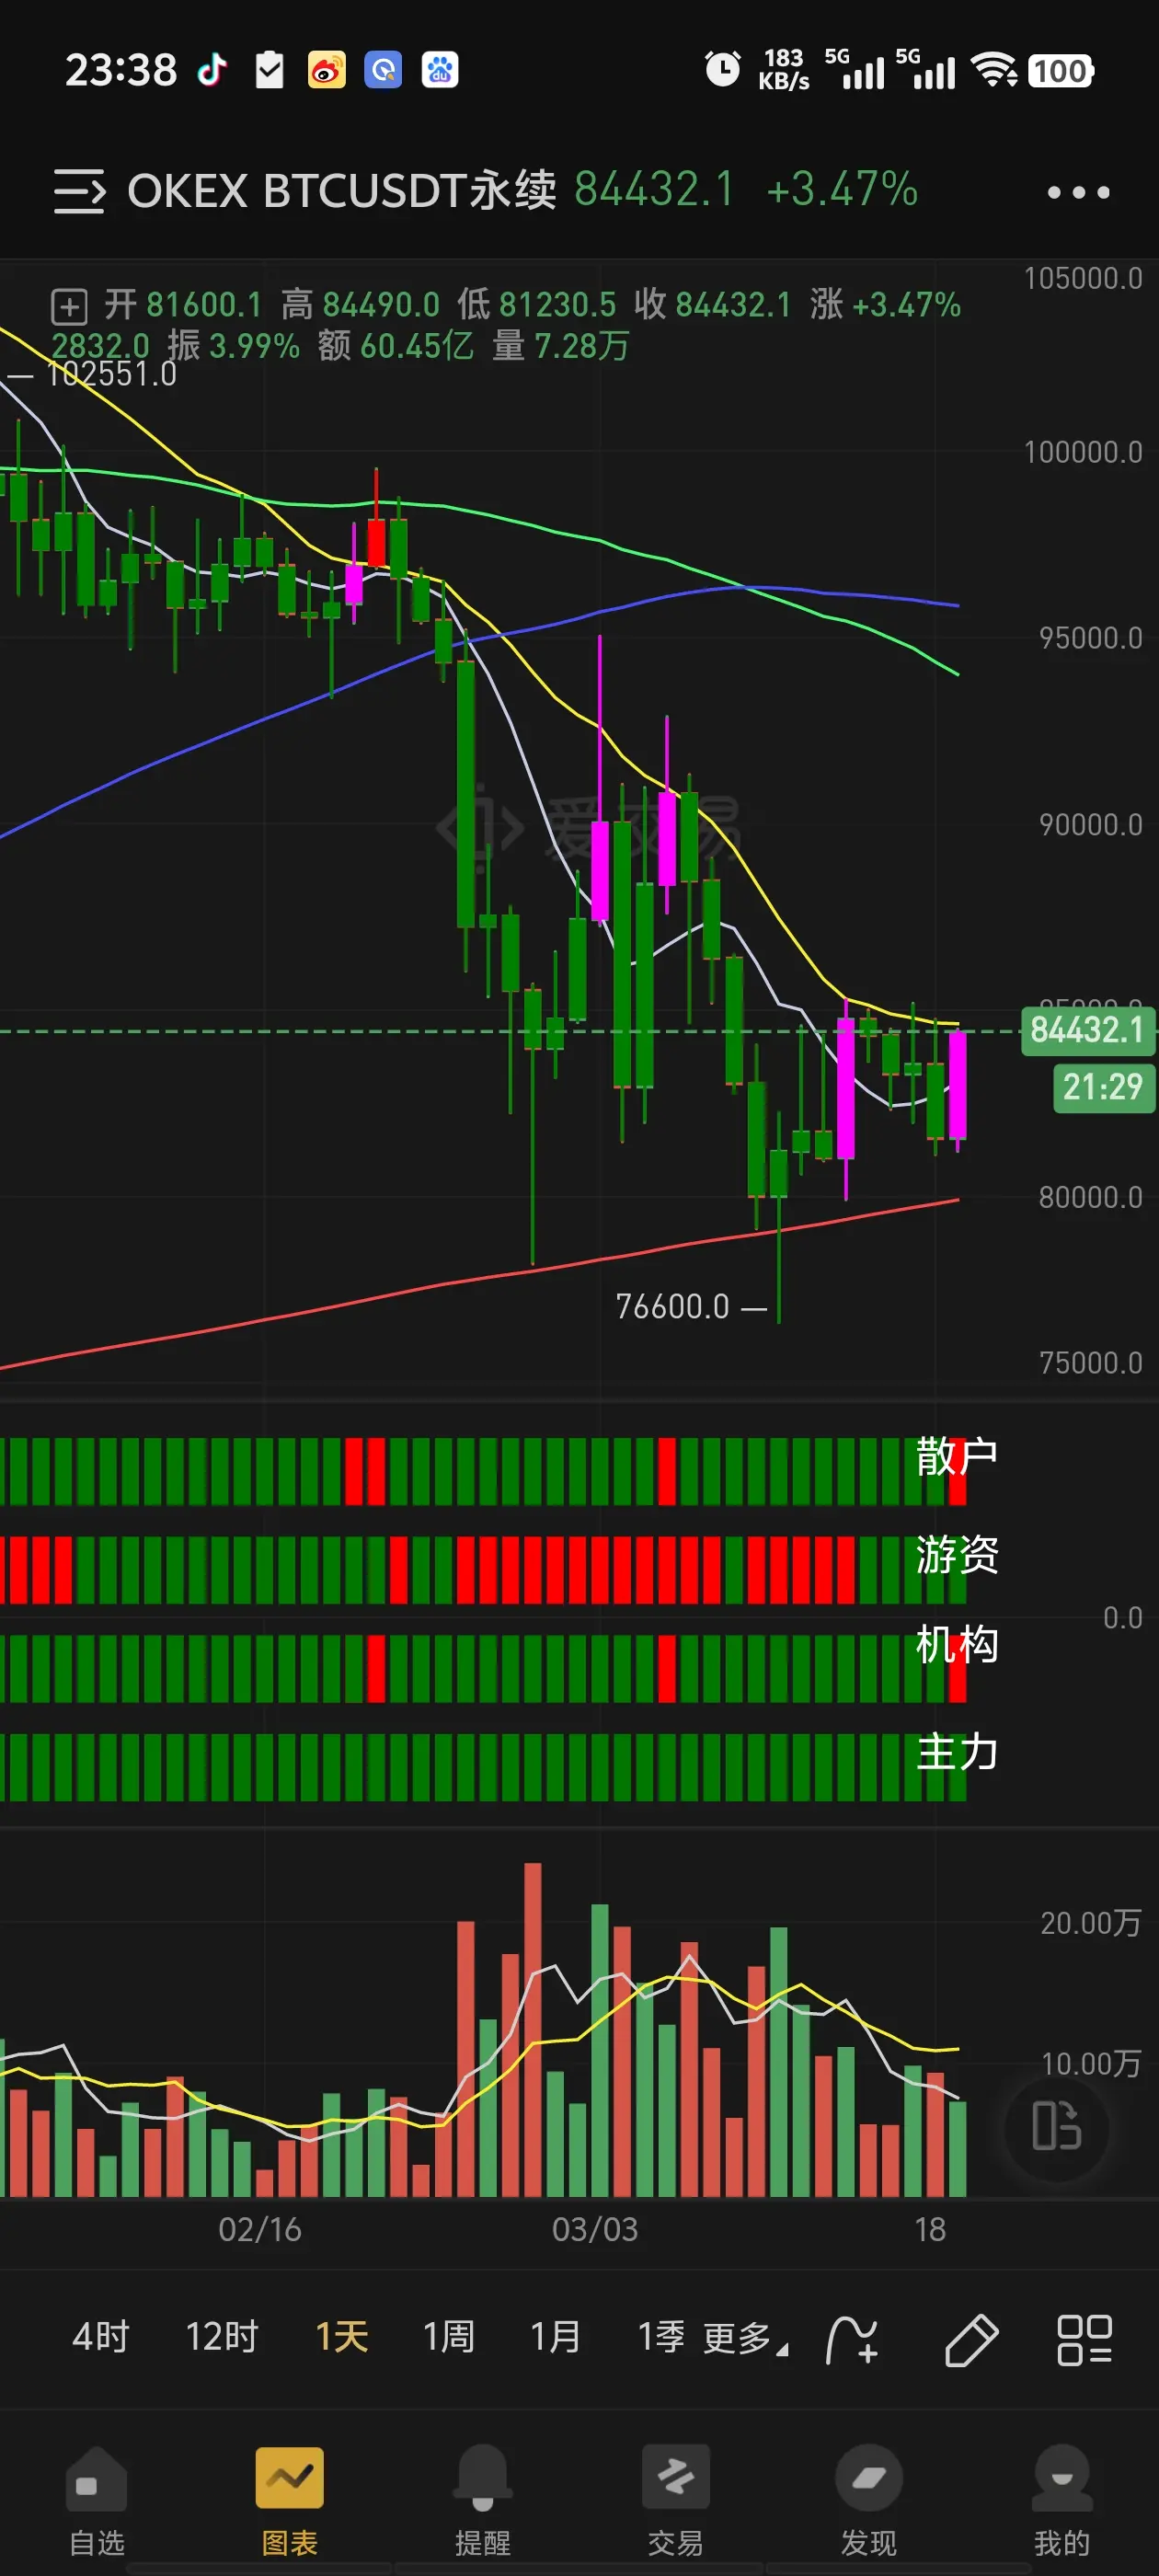Open the three-dot more options menu
This screenshot has width=1159, height=2576.
1078,192
